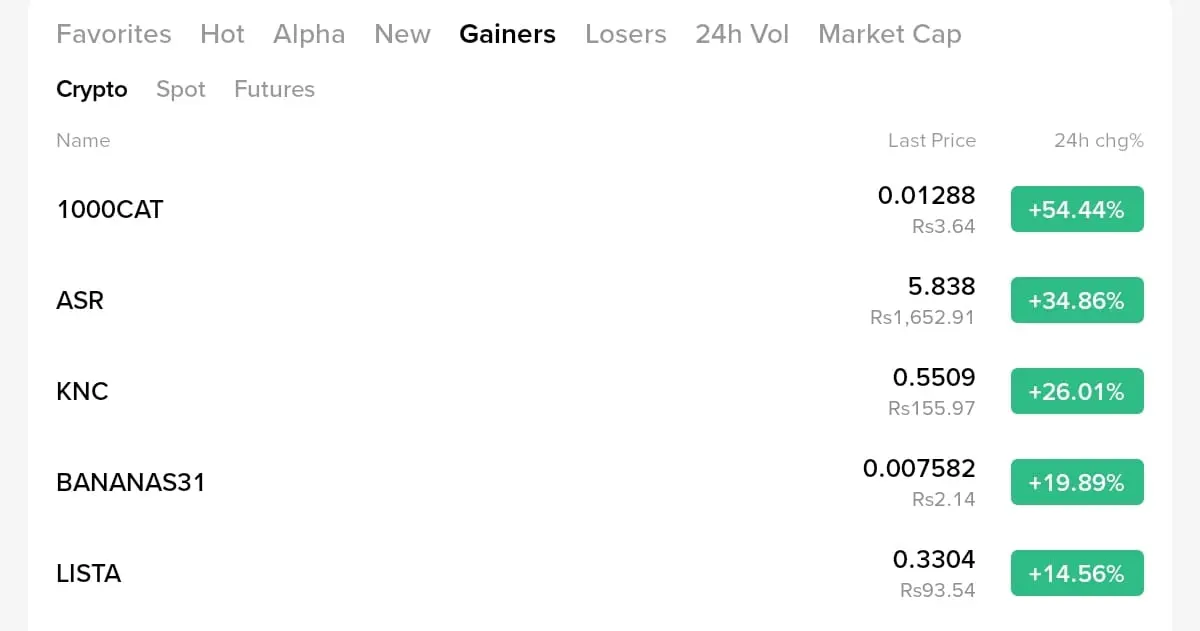Click the 1000CAT +54.44% badge

1077,209
